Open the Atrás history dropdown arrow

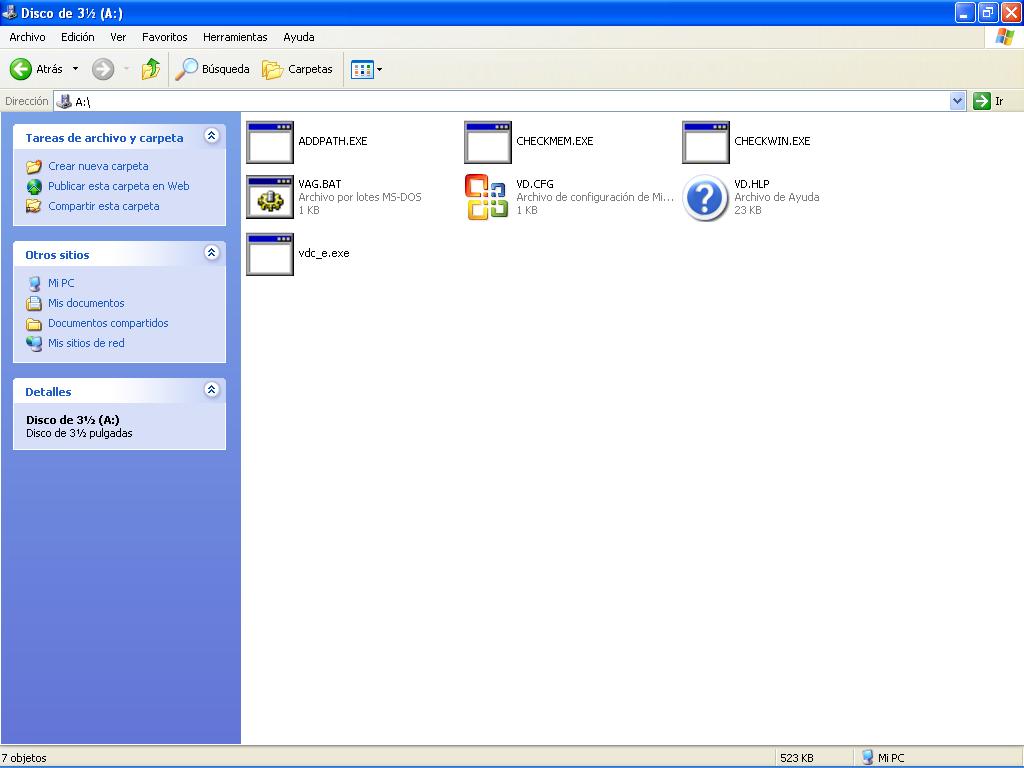click(x=75, y=69)
